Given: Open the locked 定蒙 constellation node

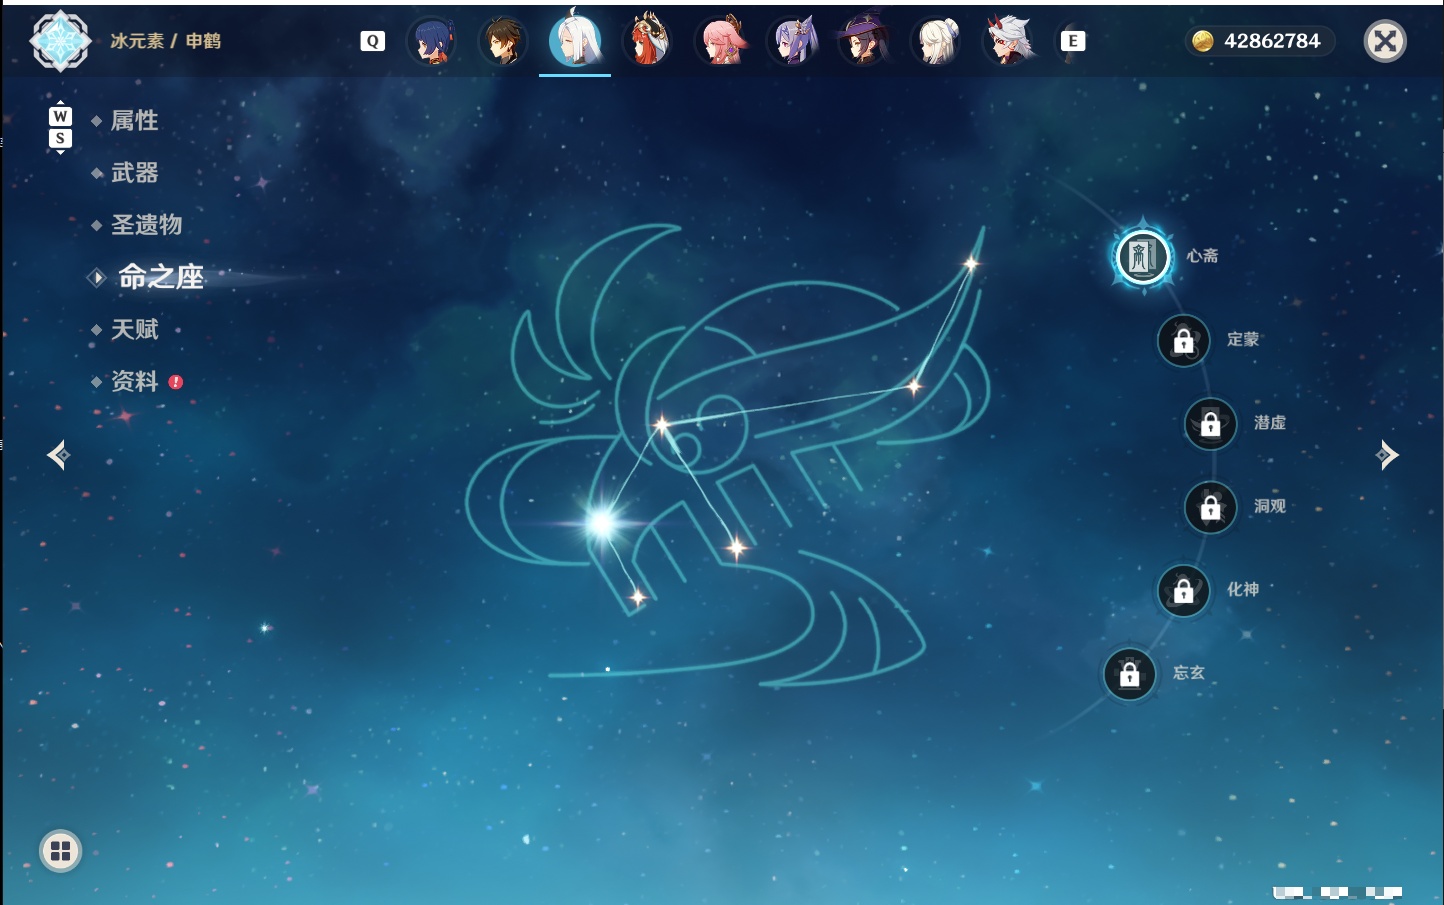Looking at the screenshot, I should tap(1183, 341).
